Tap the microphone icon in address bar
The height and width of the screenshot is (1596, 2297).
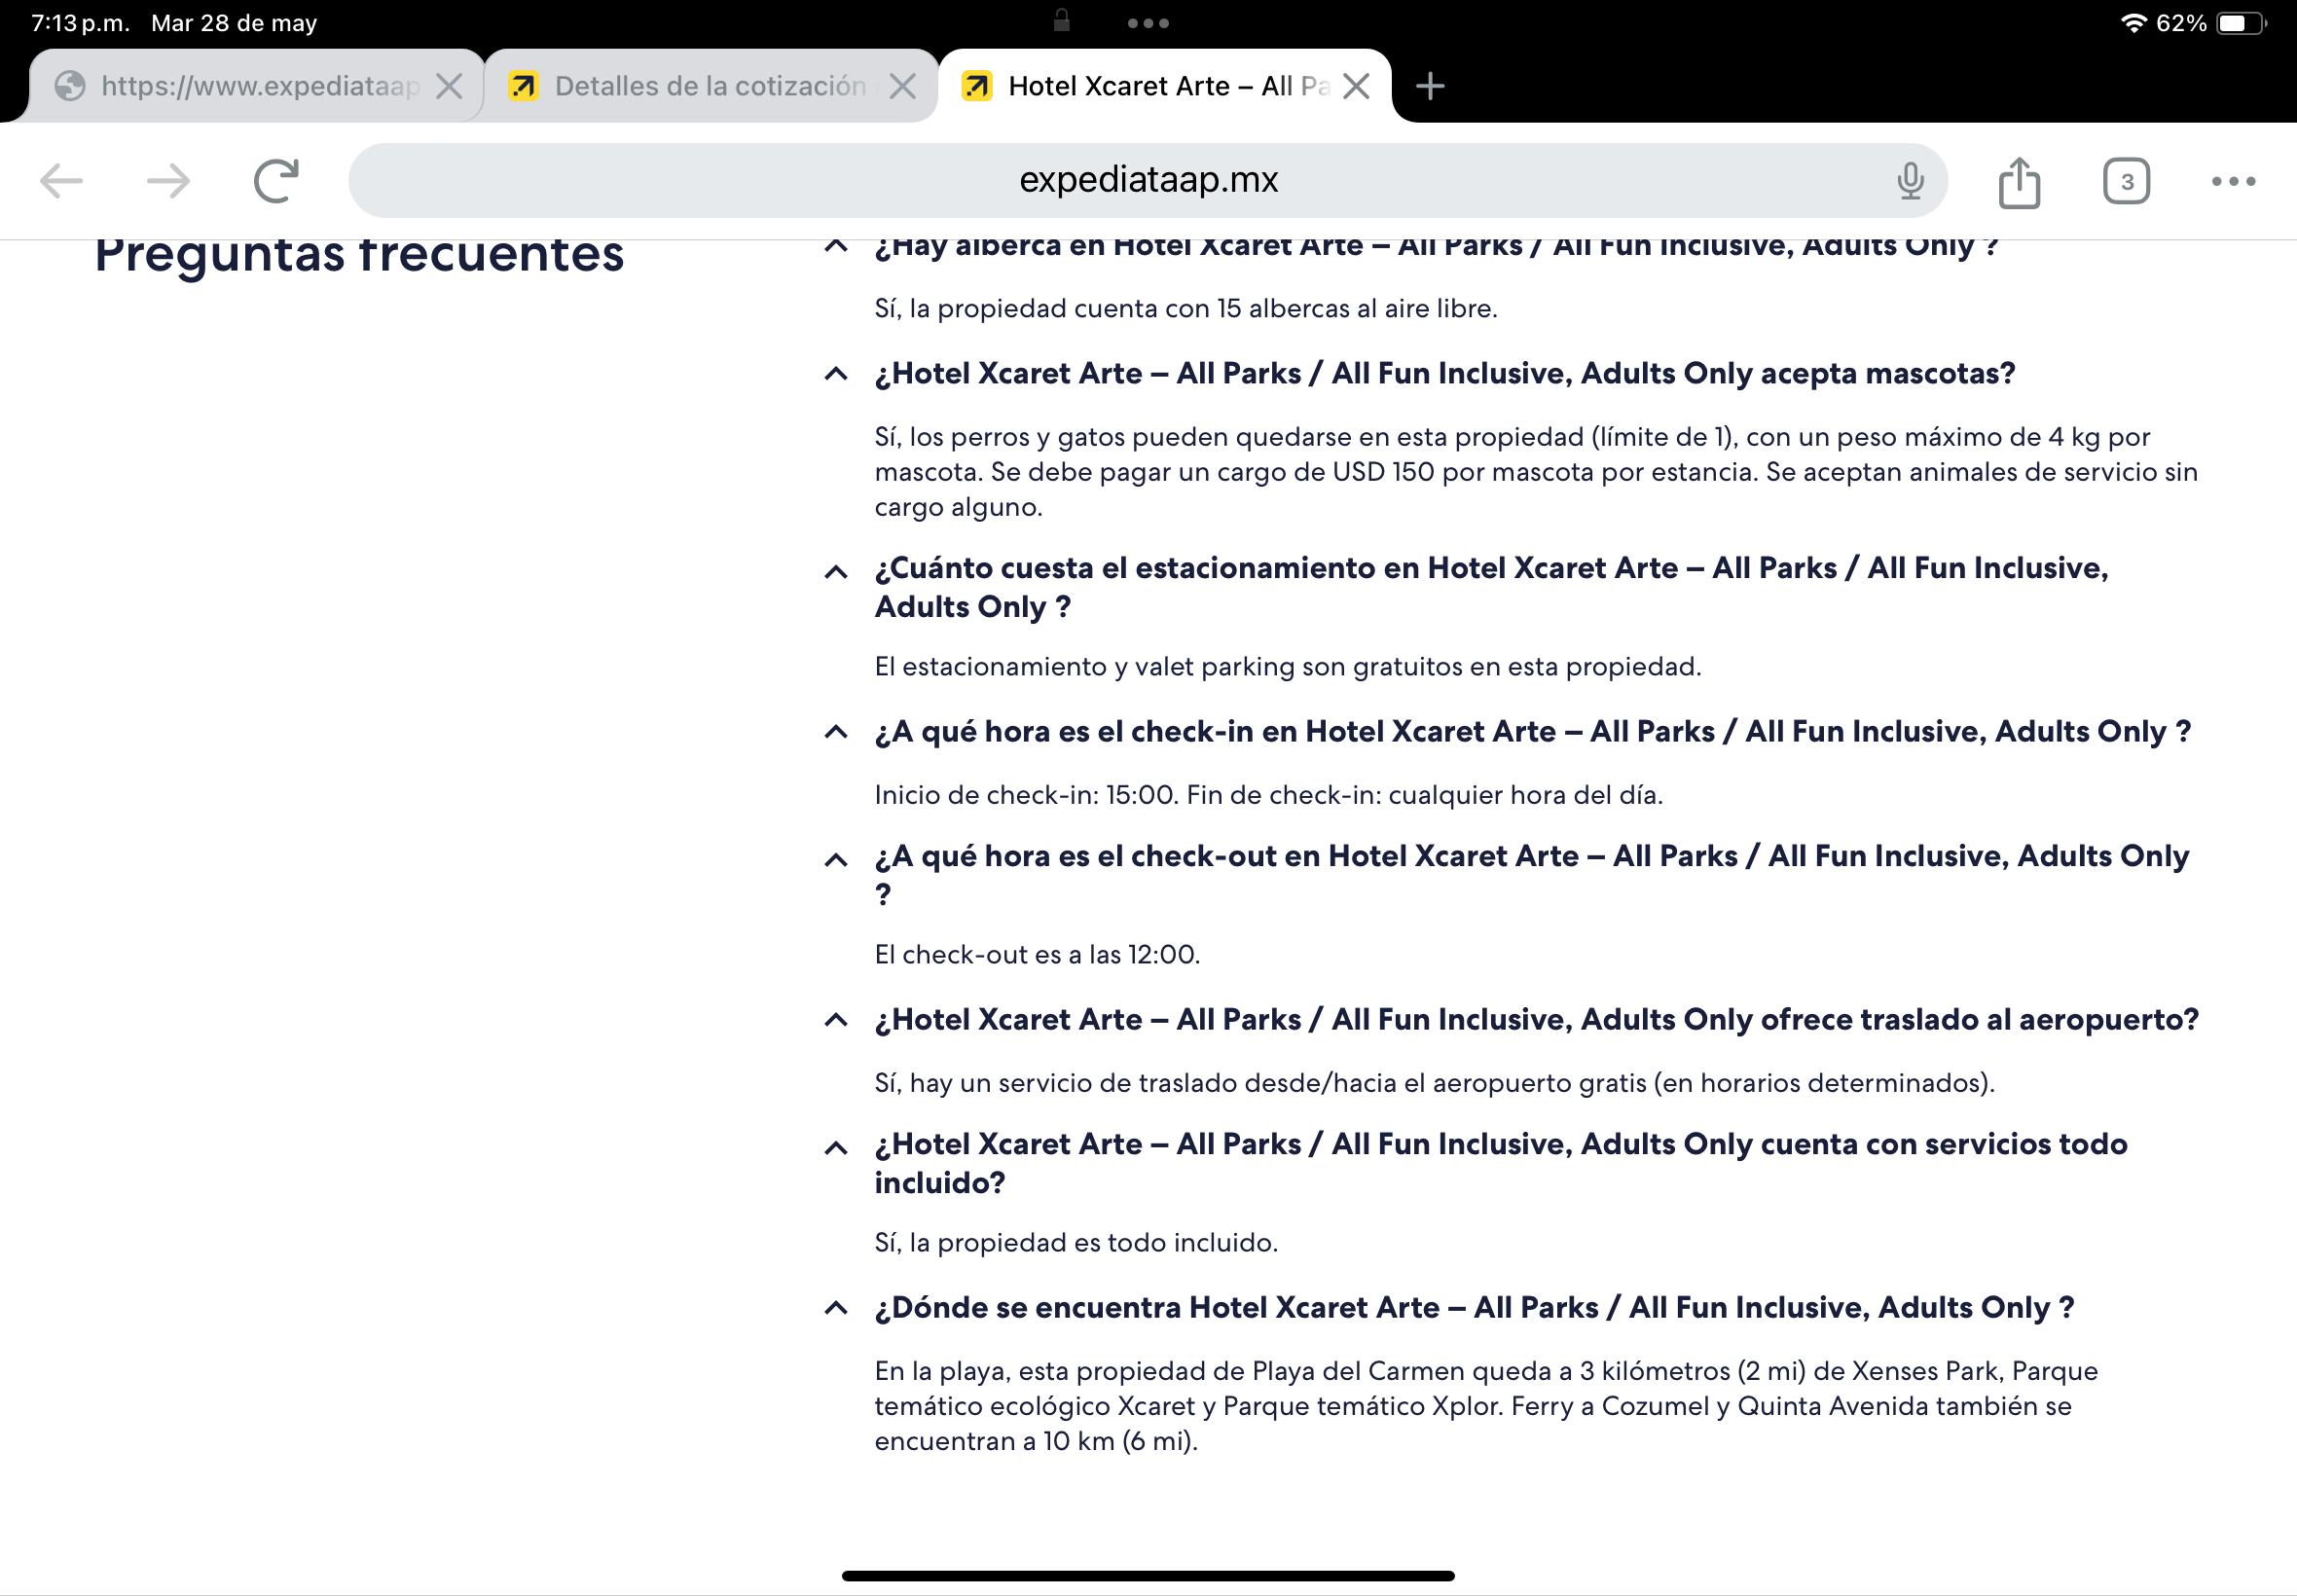click(x=1910, y=181)
